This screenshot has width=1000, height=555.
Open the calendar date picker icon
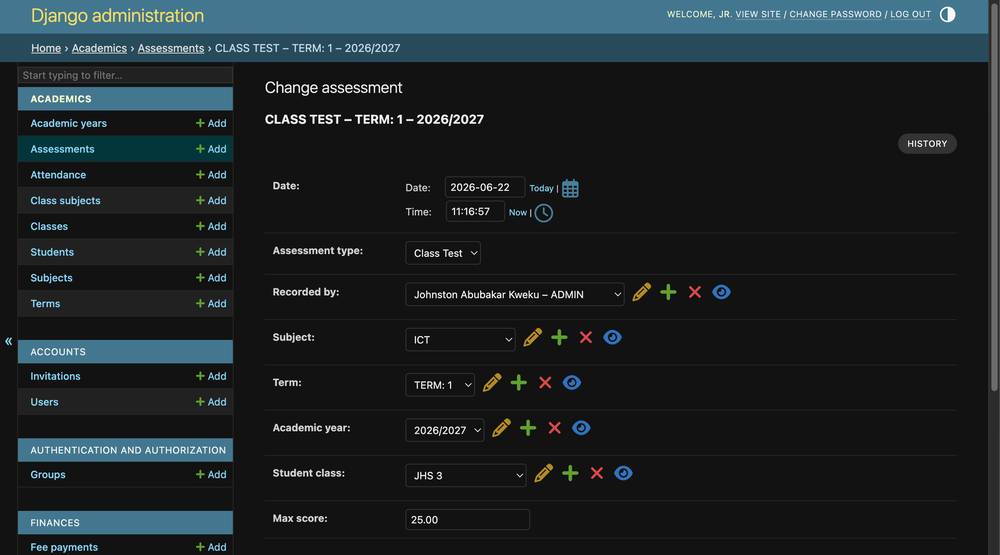[570, 188]
